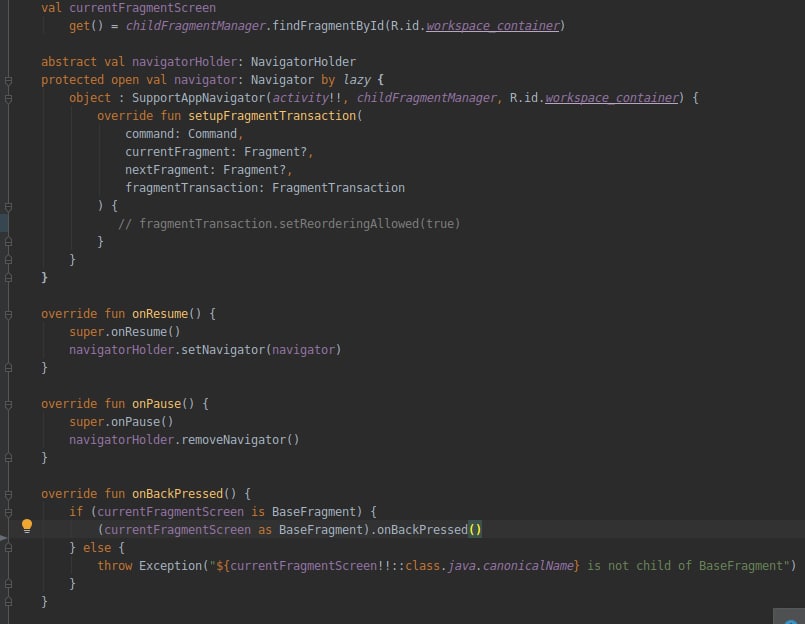Click the activity!! argument

(306, 98)
